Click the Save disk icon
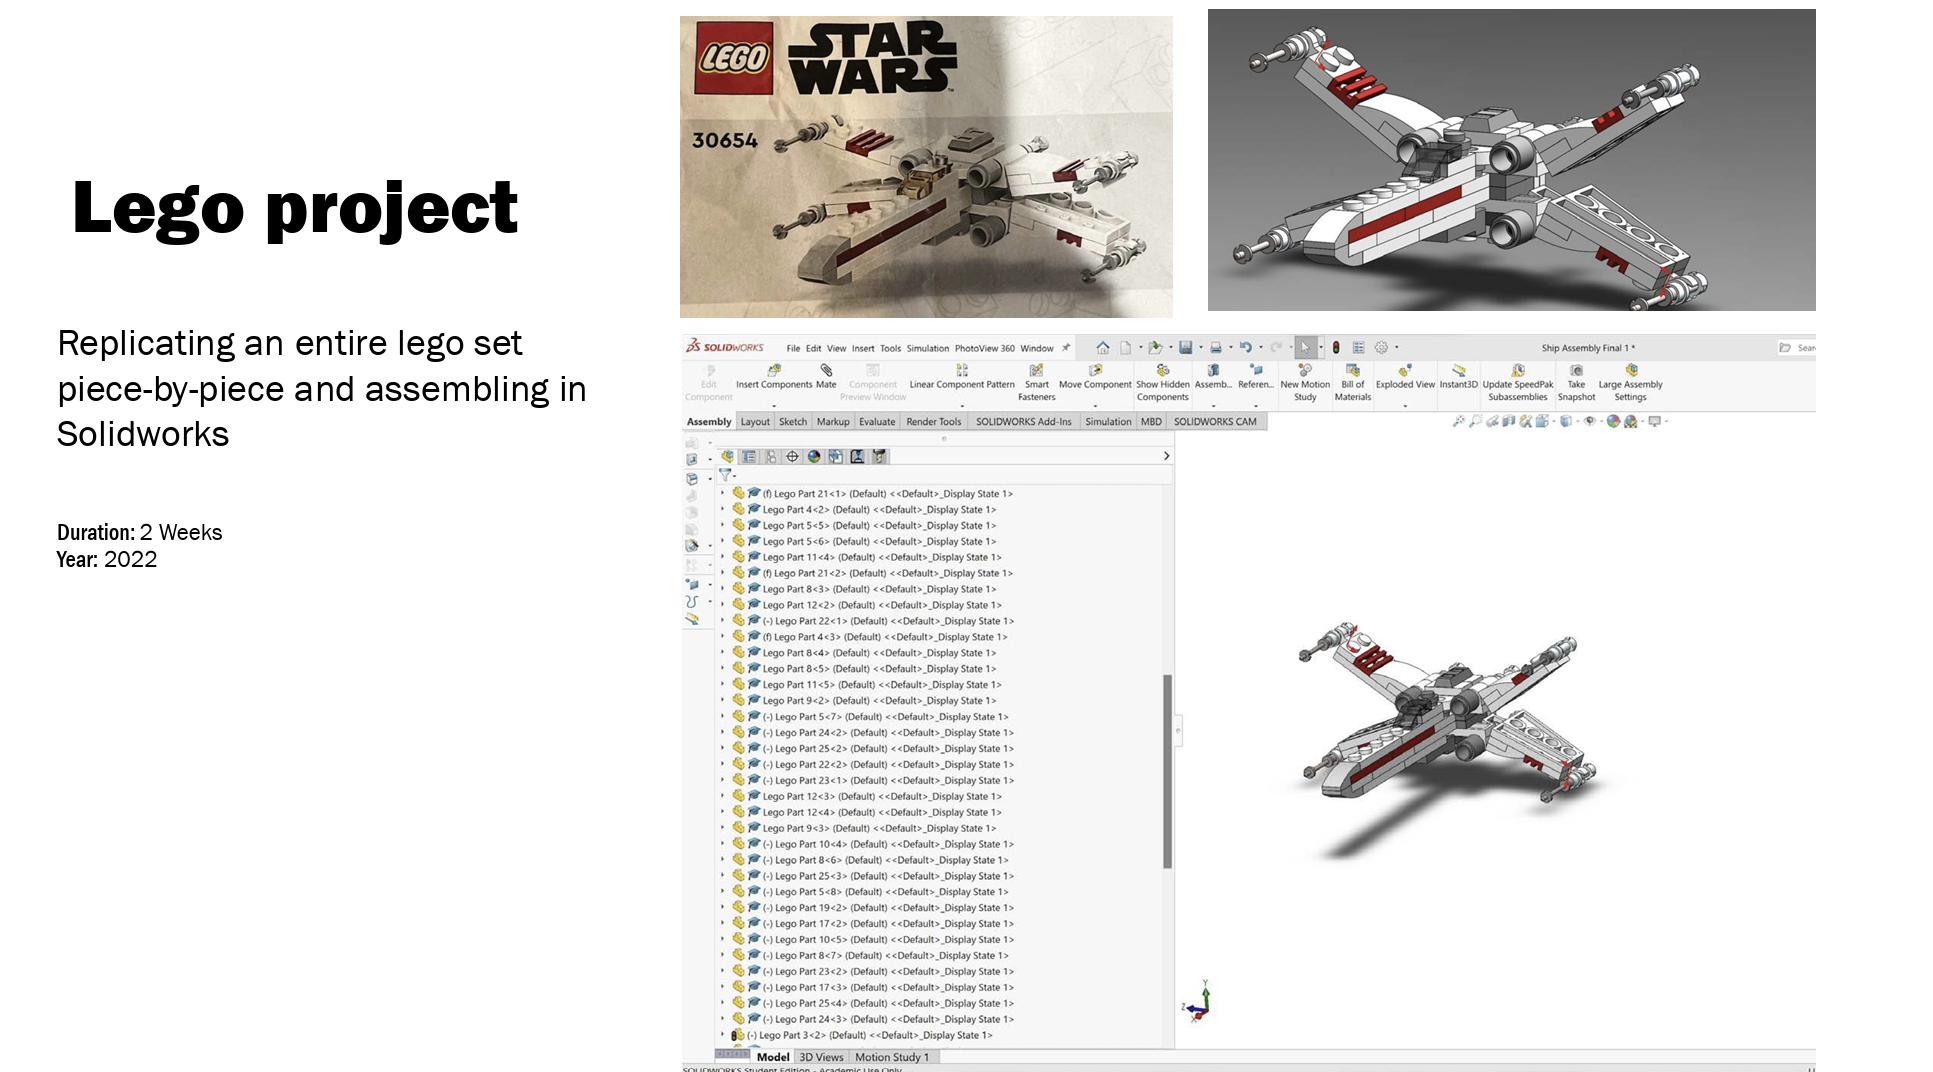1933x1072 pixels. [1185, 348]
